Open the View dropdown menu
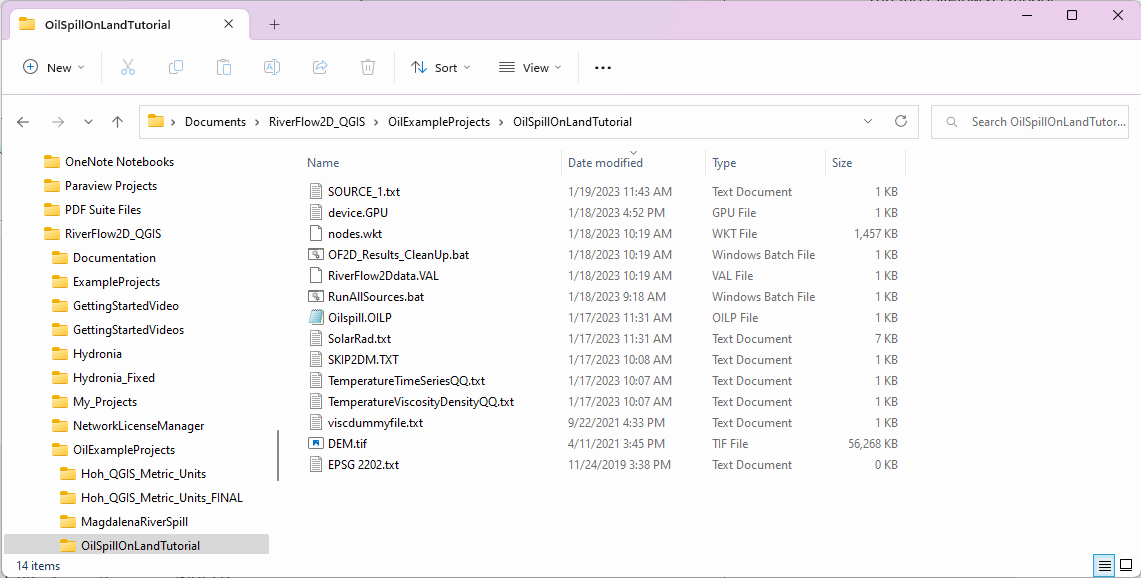This screenshot has width=1141, height=578. pos(530,68)
